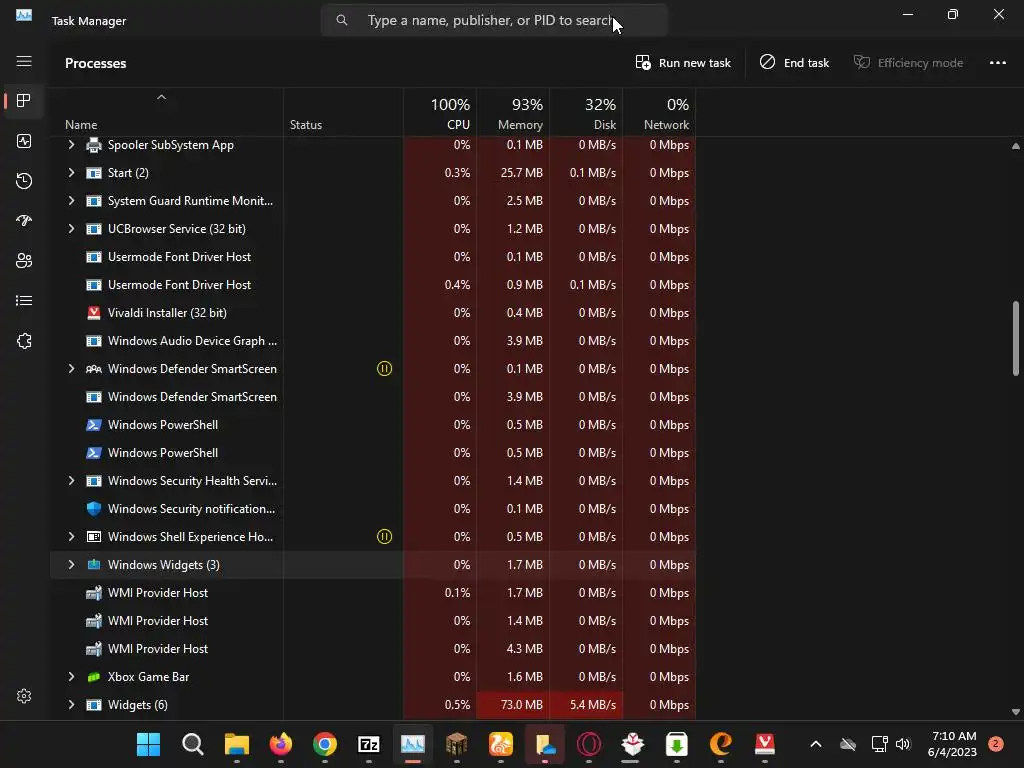This screenshot has height=768, width=1024.
Task: Show hidden system tray icons
Action: tap(816, 744)
